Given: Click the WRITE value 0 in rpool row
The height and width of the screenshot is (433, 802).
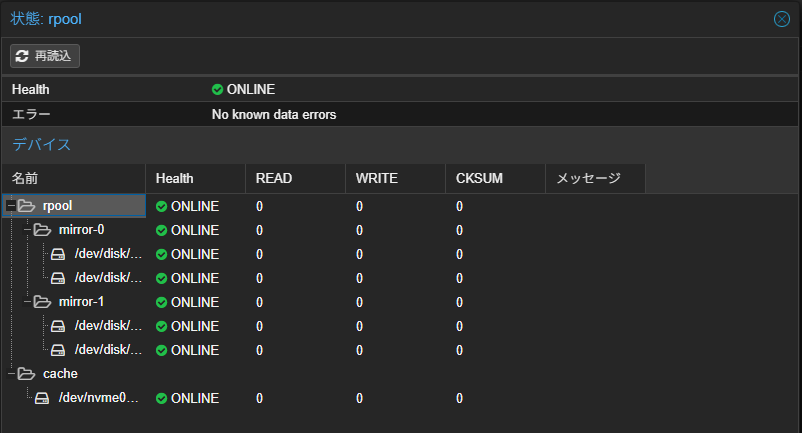Looking at the screenshot, I should coord(360,207).
